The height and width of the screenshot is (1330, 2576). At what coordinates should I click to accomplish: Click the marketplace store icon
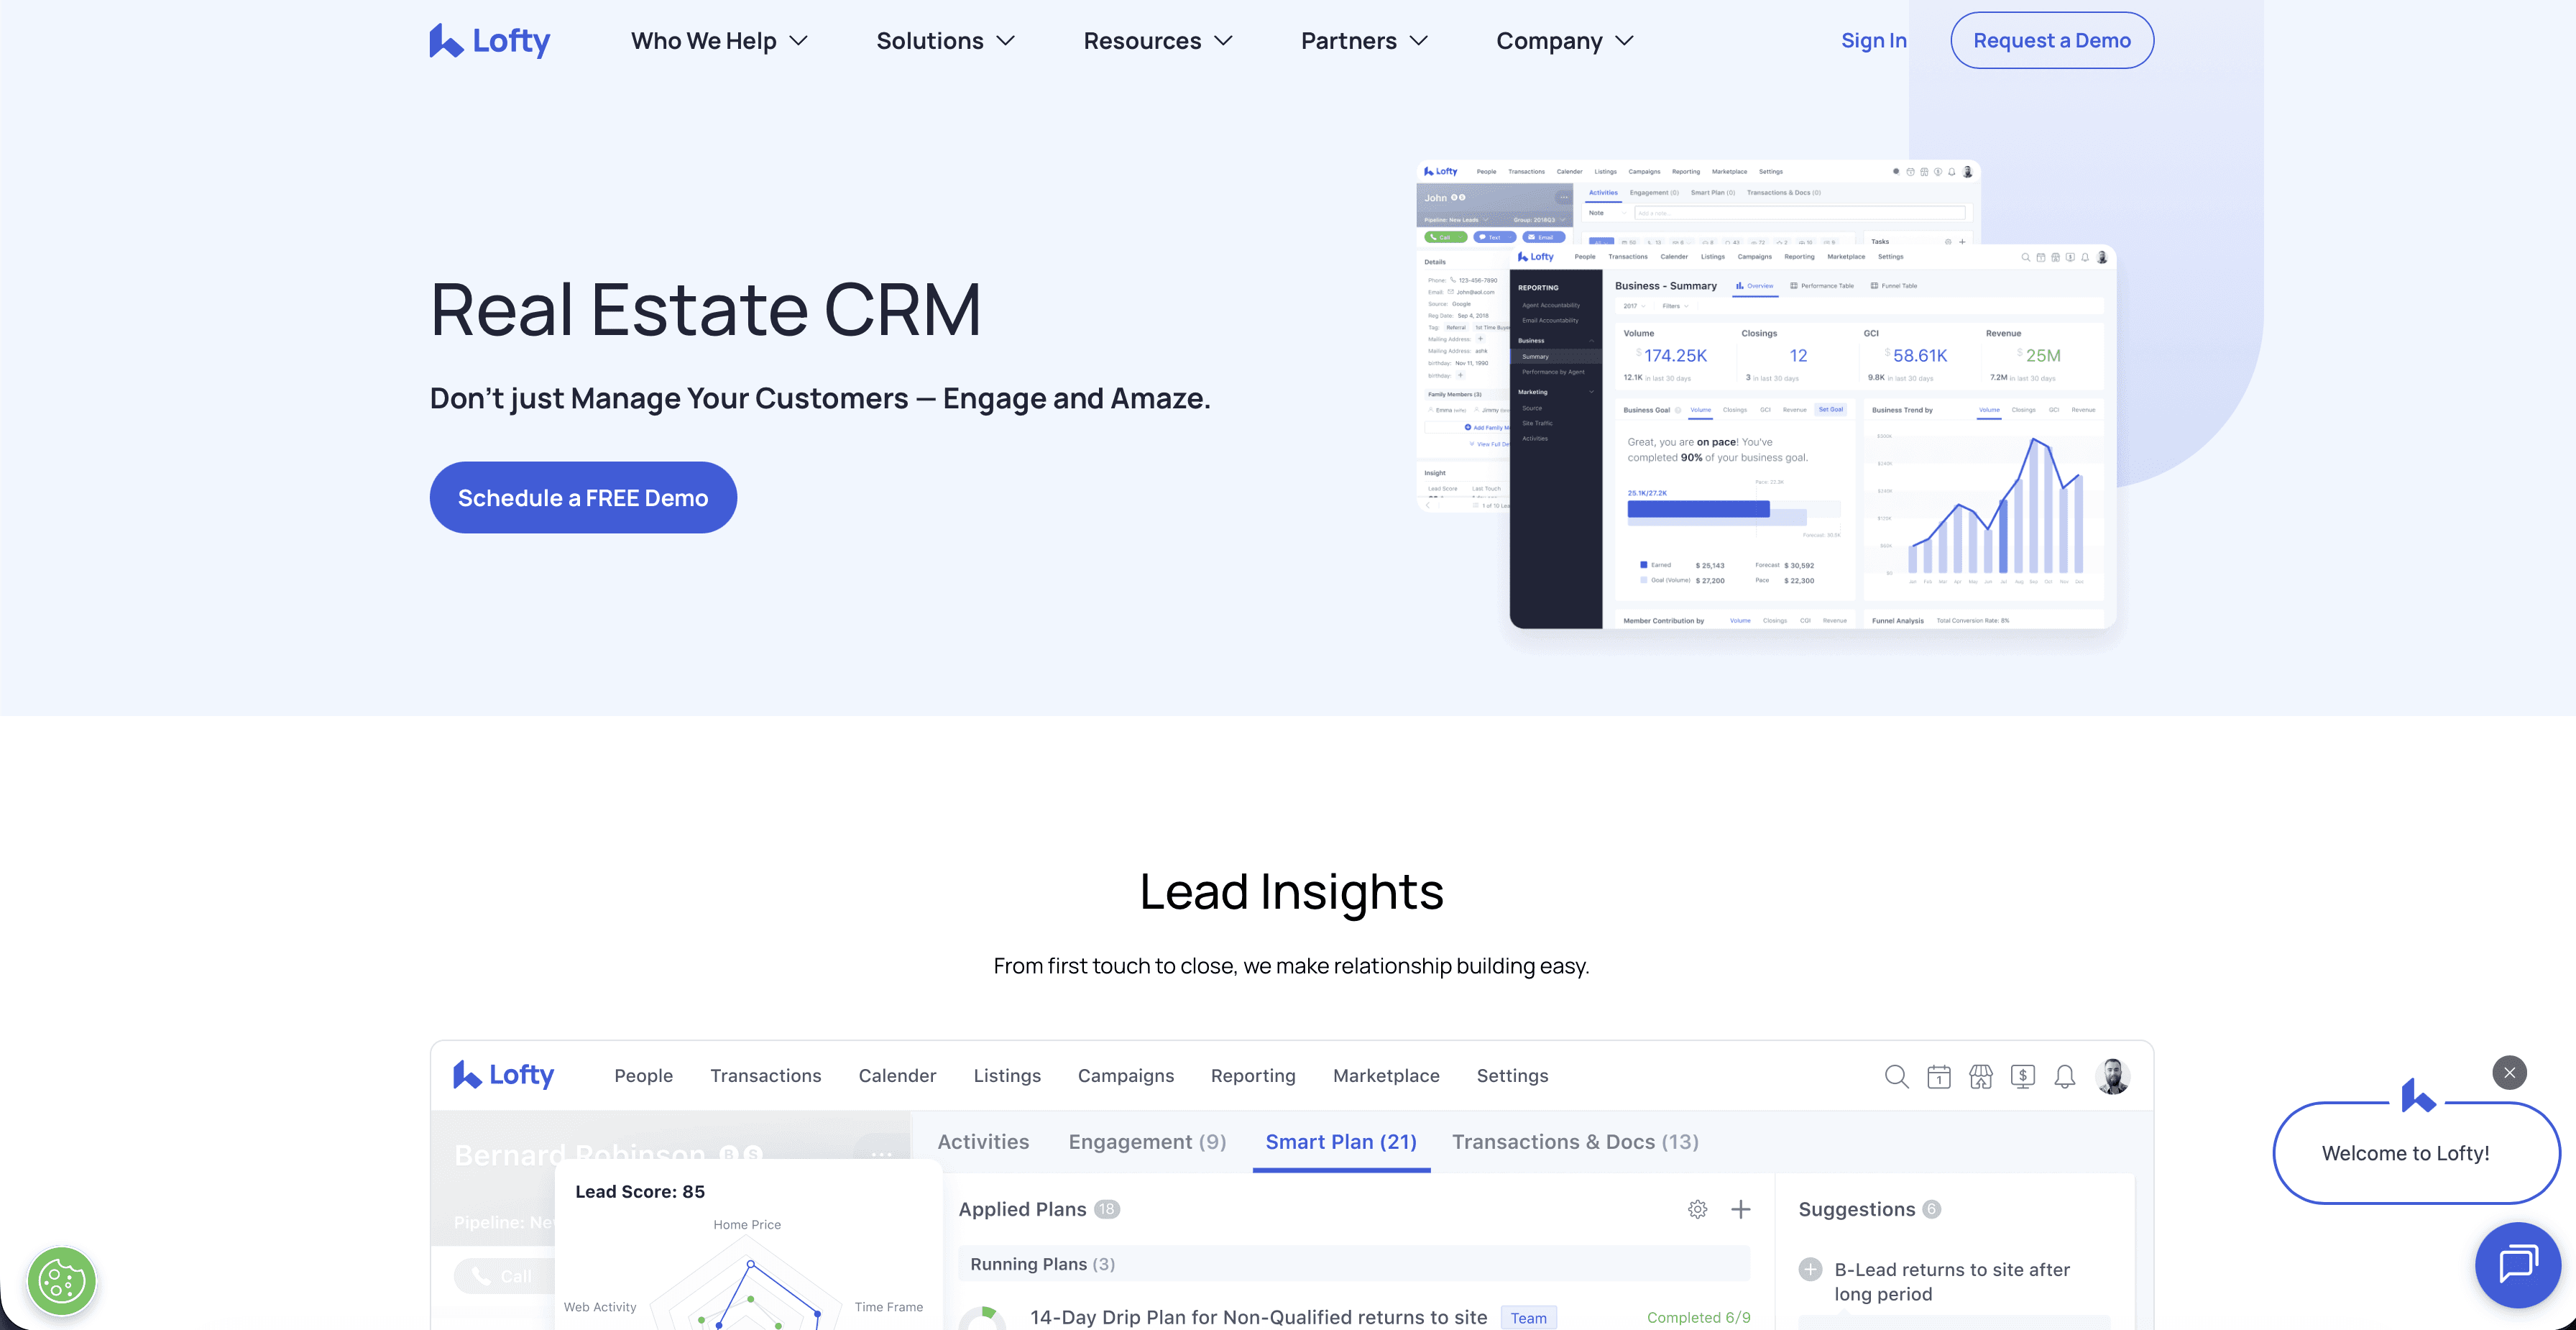(1981, 1076)
